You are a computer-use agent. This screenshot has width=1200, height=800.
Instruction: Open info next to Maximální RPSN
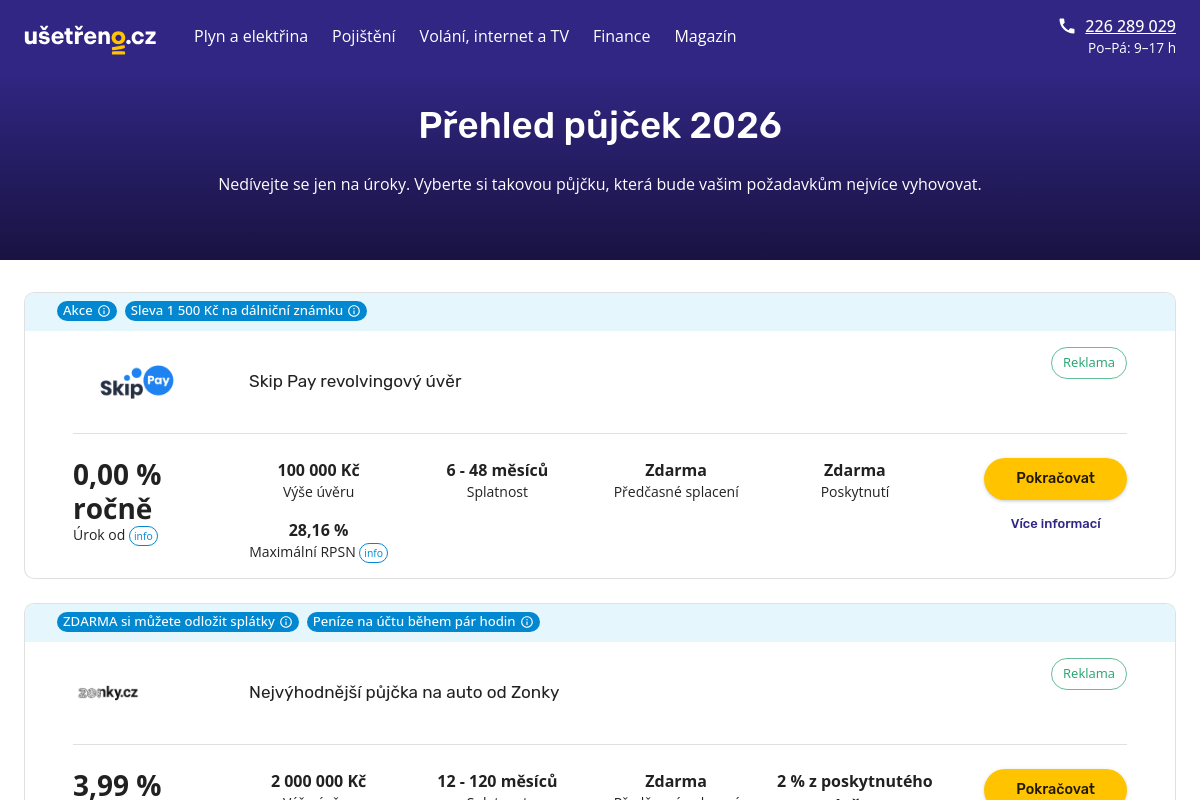click(x=373, y=553)
